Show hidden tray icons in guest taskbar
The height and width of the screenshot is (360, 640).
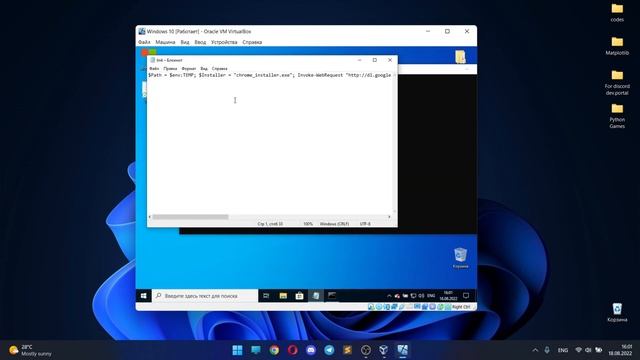pyautogui.click(x=389, y=296)
